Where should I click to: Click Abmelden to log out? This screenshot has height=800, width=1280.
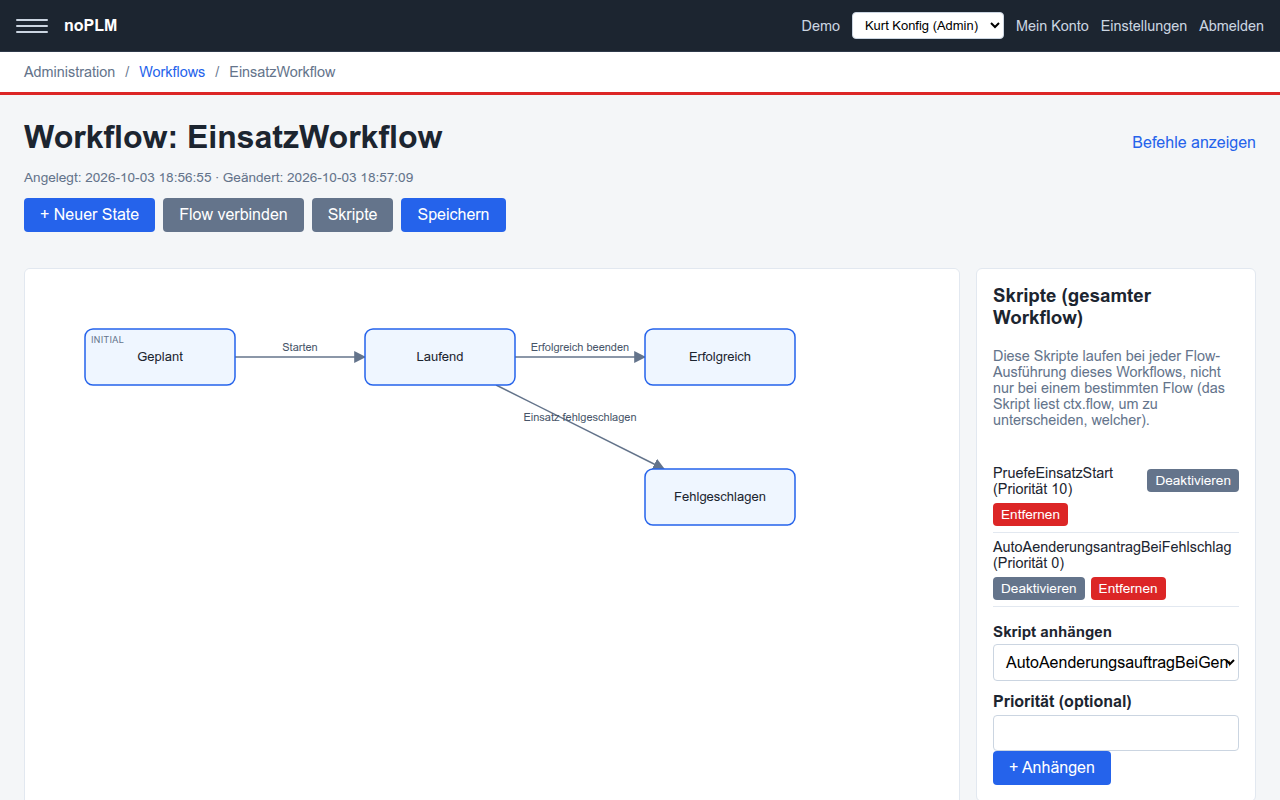(1231, 26)
